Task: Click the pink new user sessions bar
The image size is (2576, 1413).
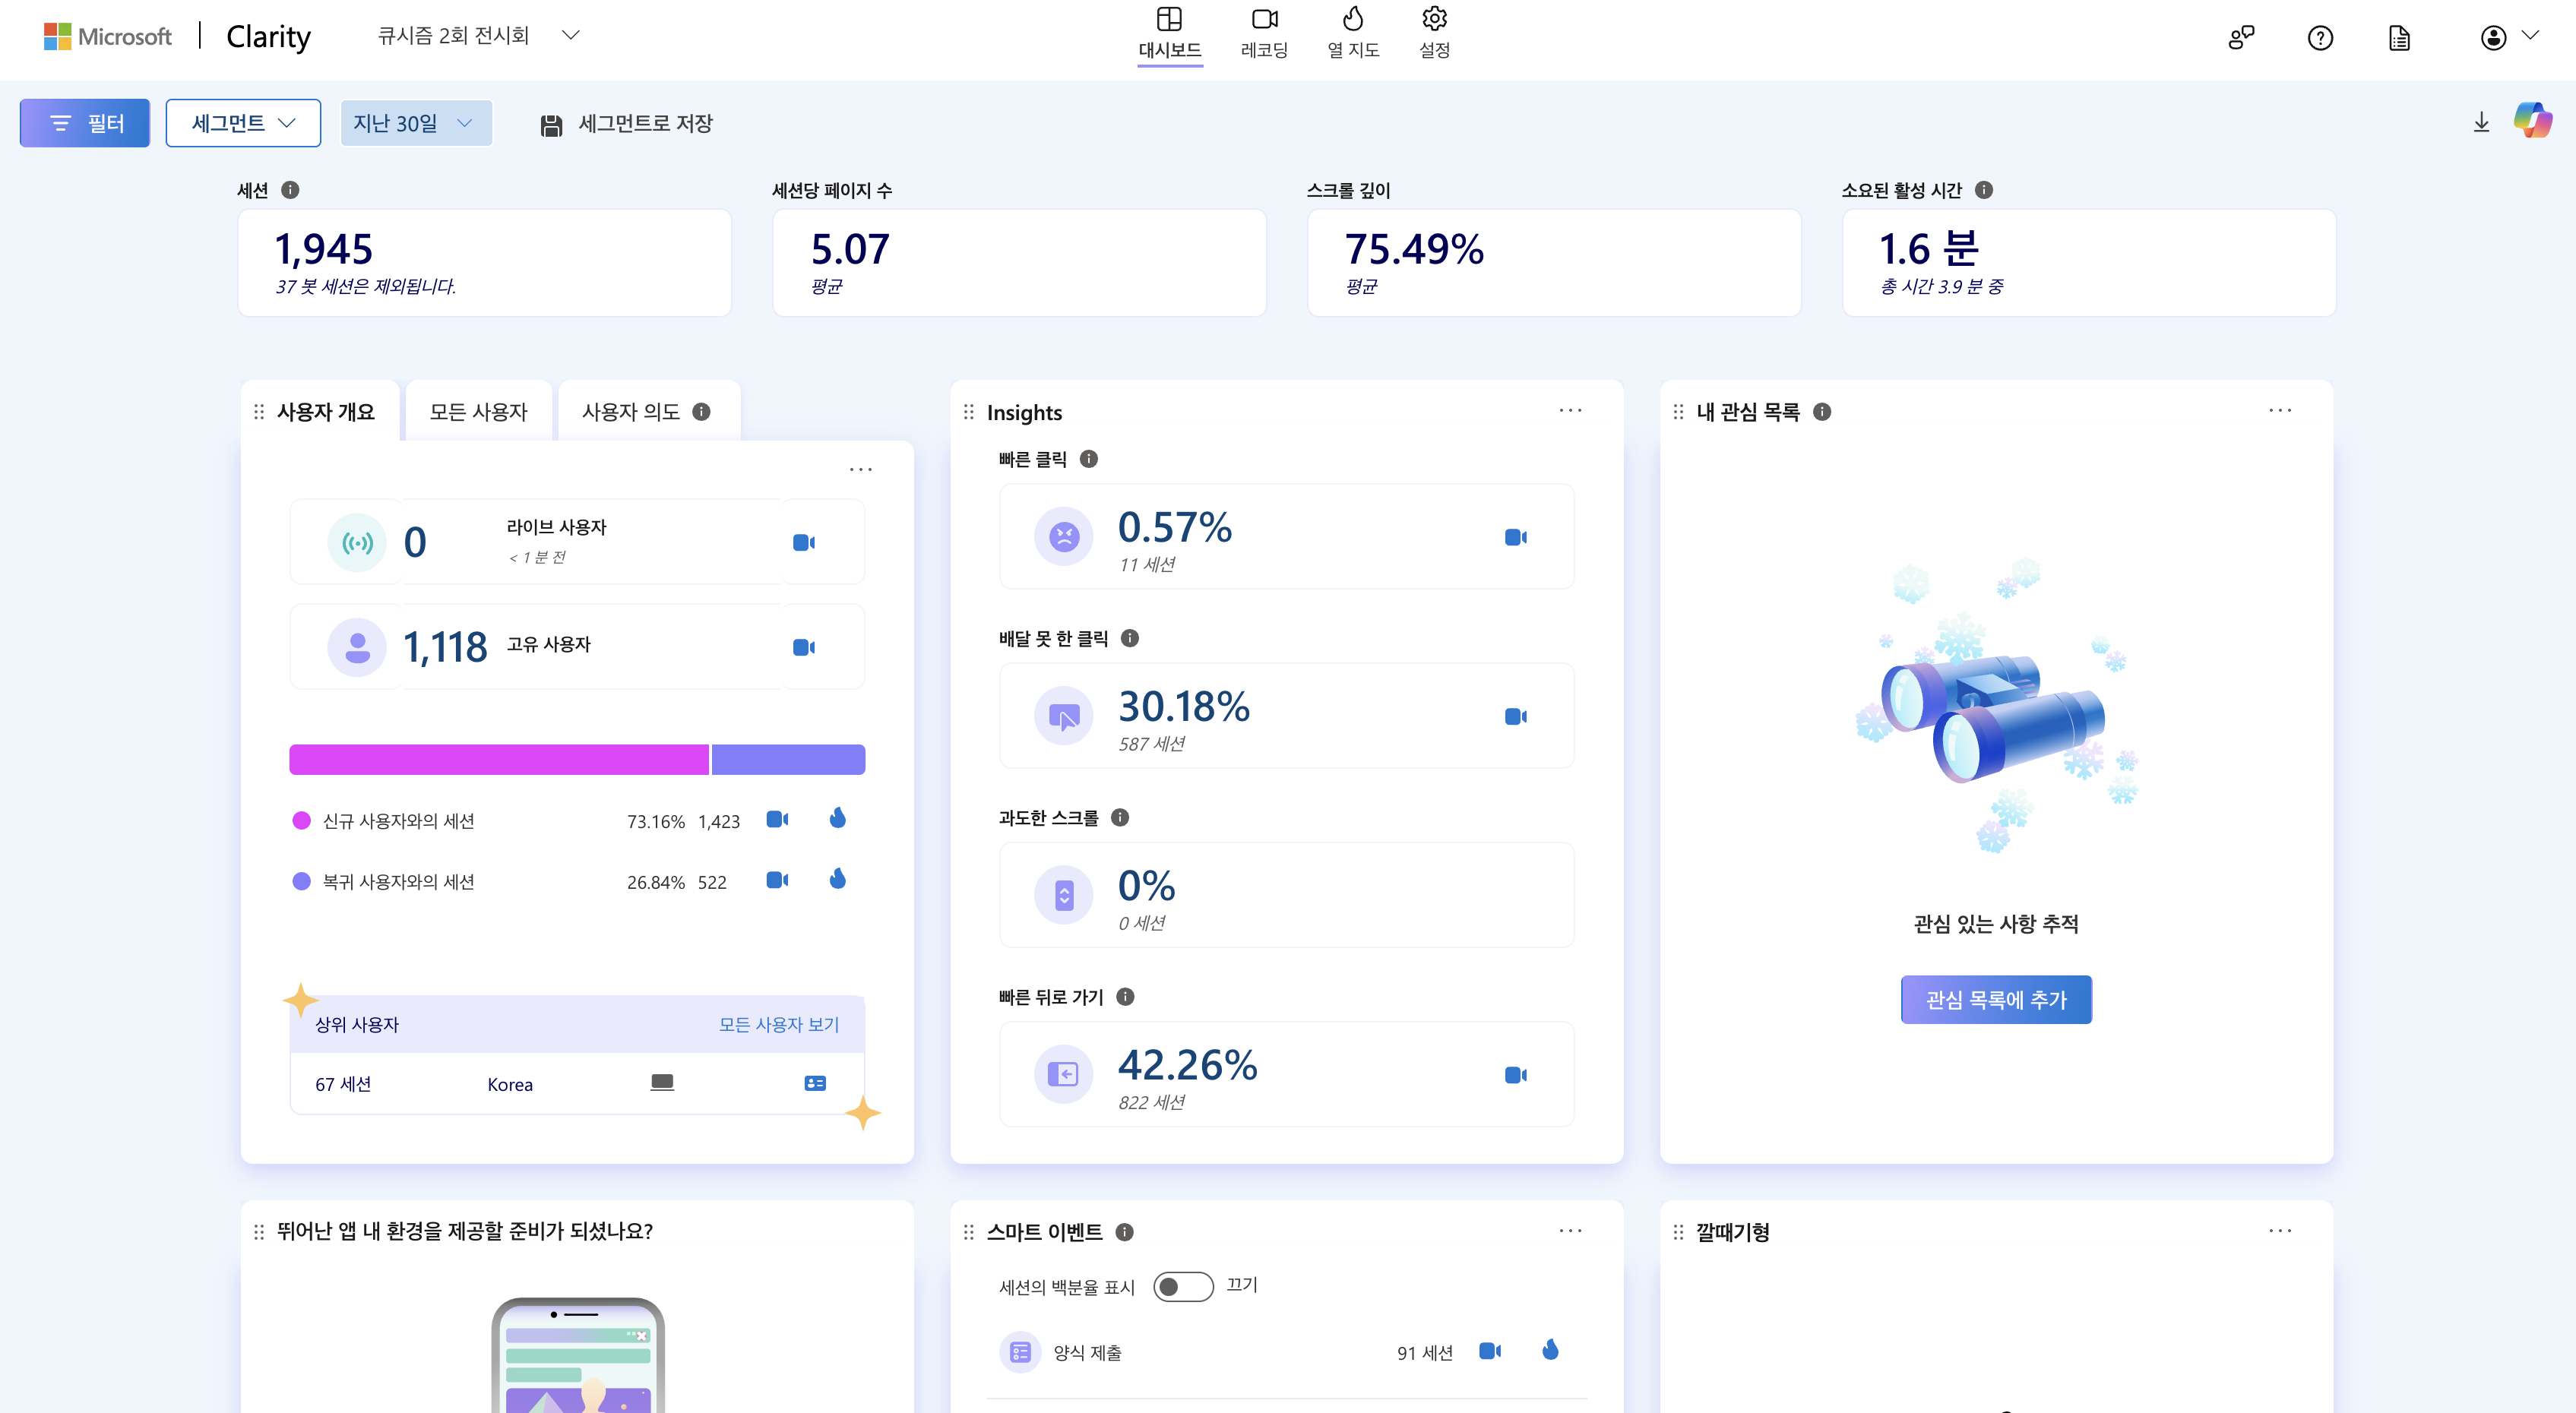Action: [x=498, y=759]
